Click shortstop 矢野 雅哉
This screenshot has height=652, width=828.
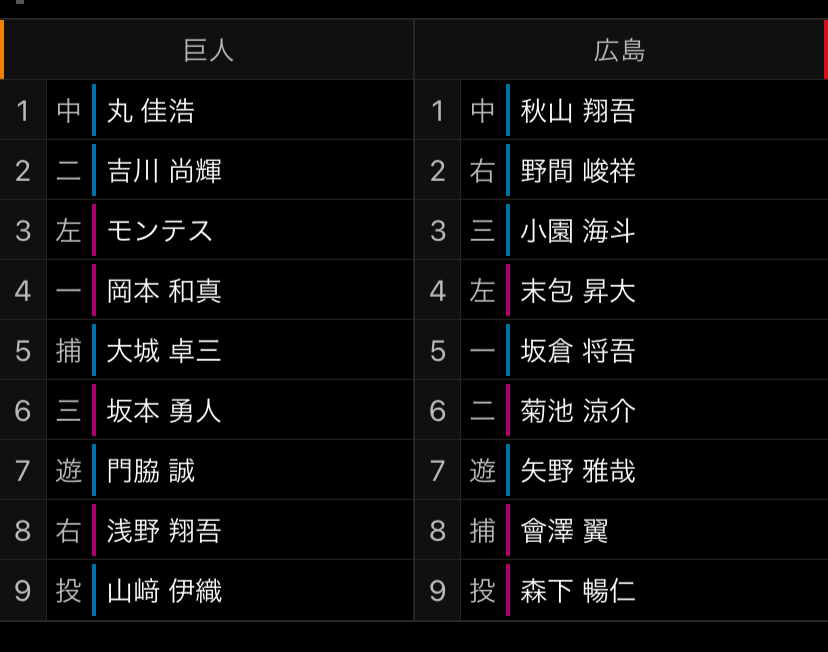[578, 471]
